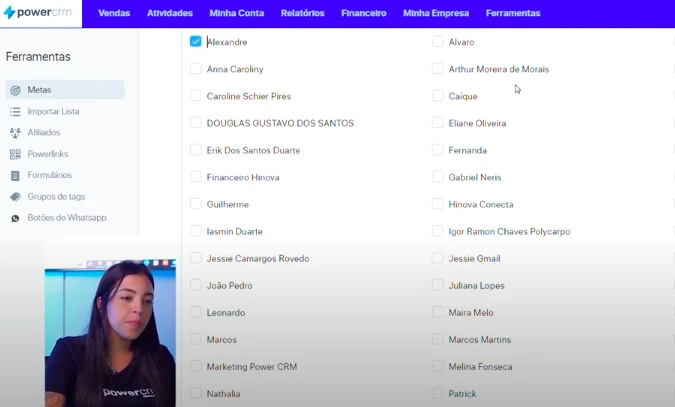Check the Arthur Moreira de Morais checkbox

tap(437, 68)
